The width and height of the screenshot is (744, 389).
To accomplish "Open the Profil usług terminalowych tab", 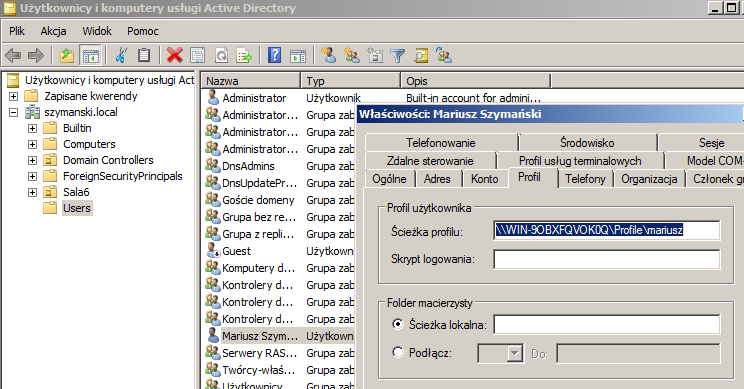I will [580, 161].
